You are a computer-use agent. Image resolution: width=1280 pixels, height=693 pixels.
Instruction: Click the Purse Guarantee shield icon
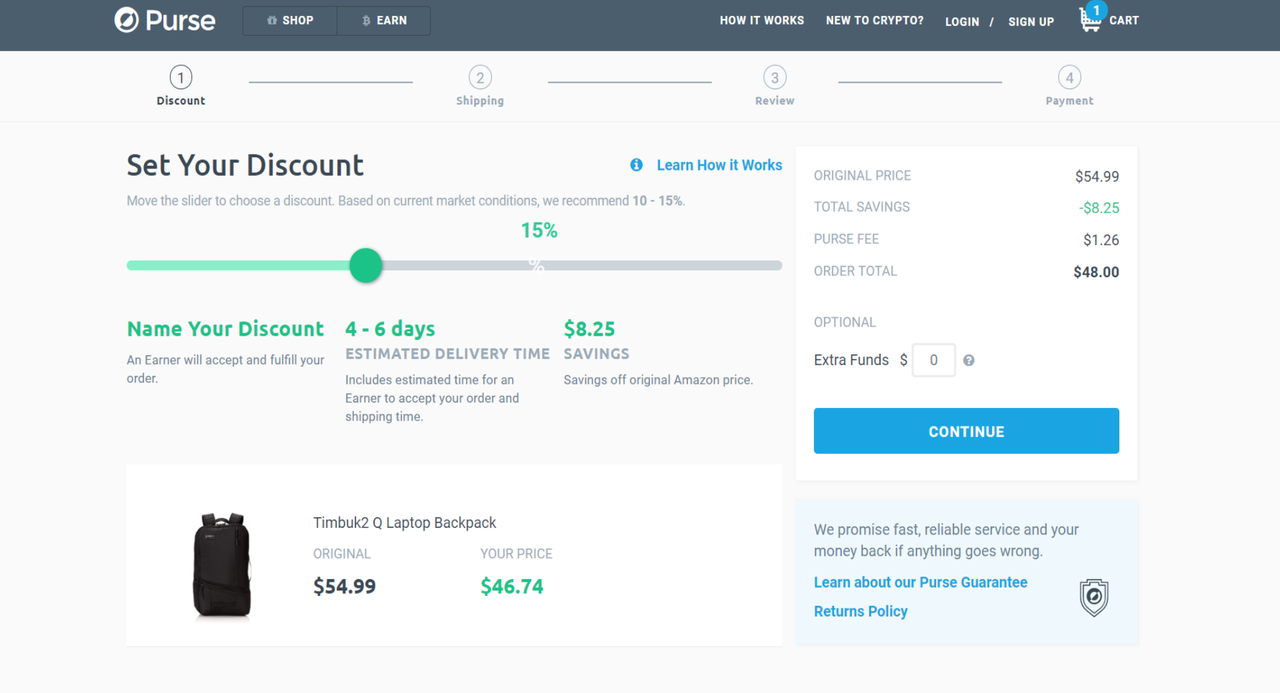tap(1094, 597)
